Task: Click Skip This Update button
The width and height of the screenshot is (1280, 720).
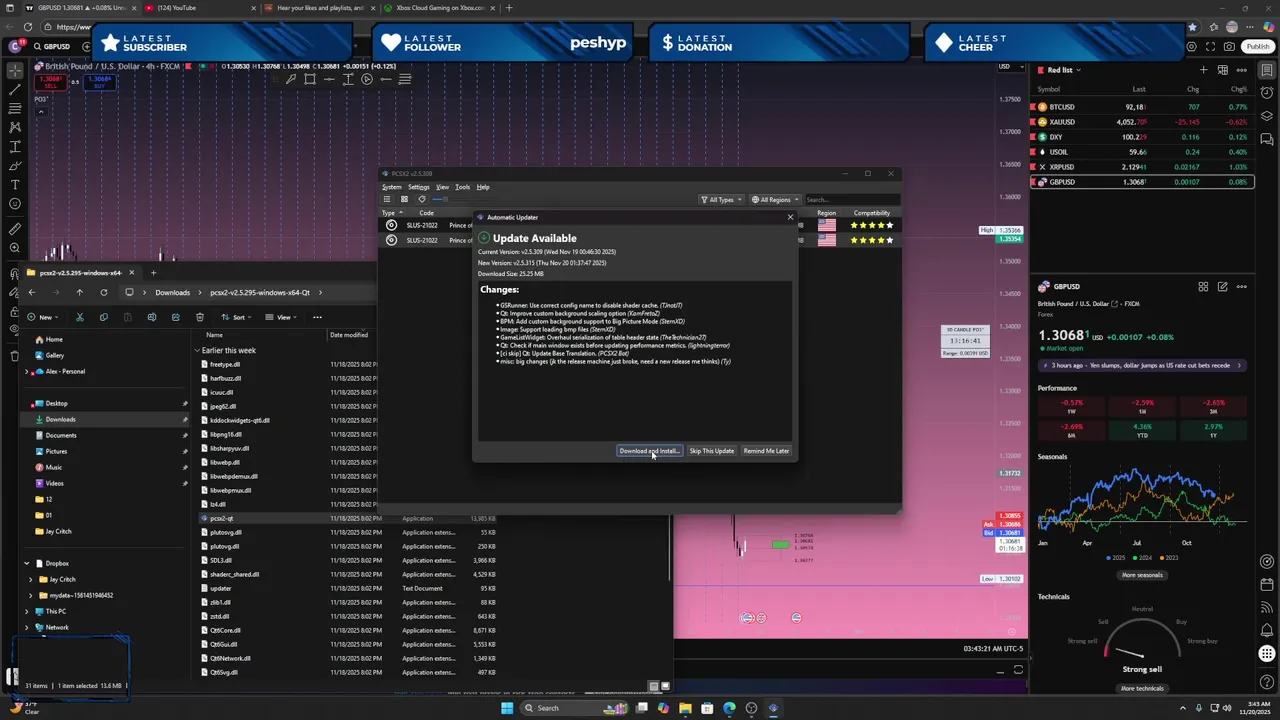Action: pos(711,451)
